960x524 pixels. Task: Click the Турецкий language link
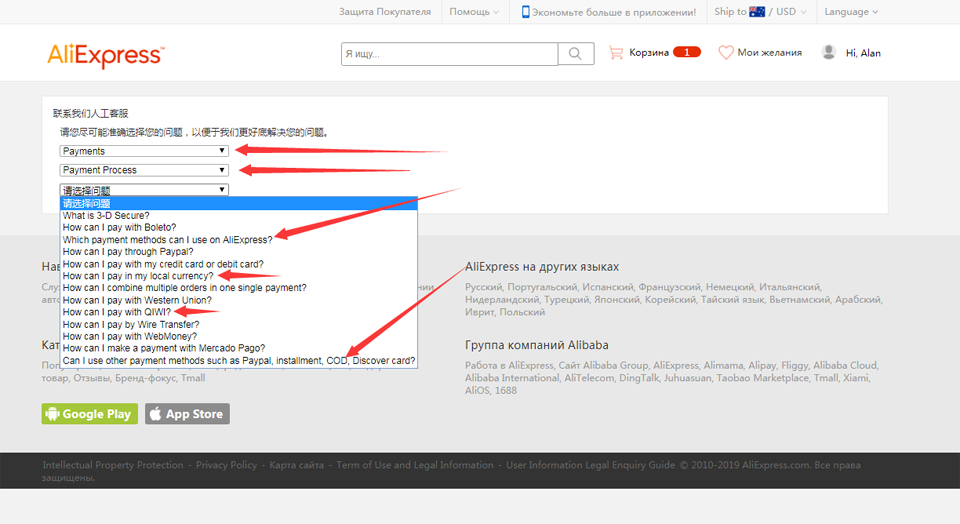(566, 300)
